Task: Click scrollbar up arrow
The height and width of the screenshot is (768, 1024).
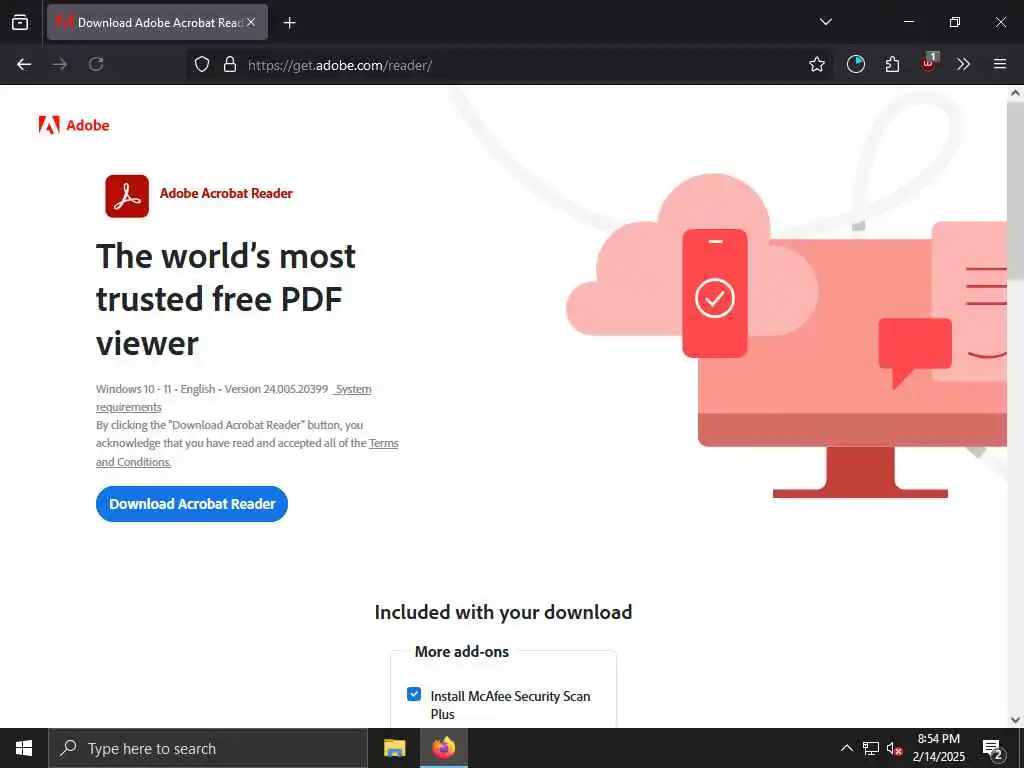Action: coord(1015,93)
